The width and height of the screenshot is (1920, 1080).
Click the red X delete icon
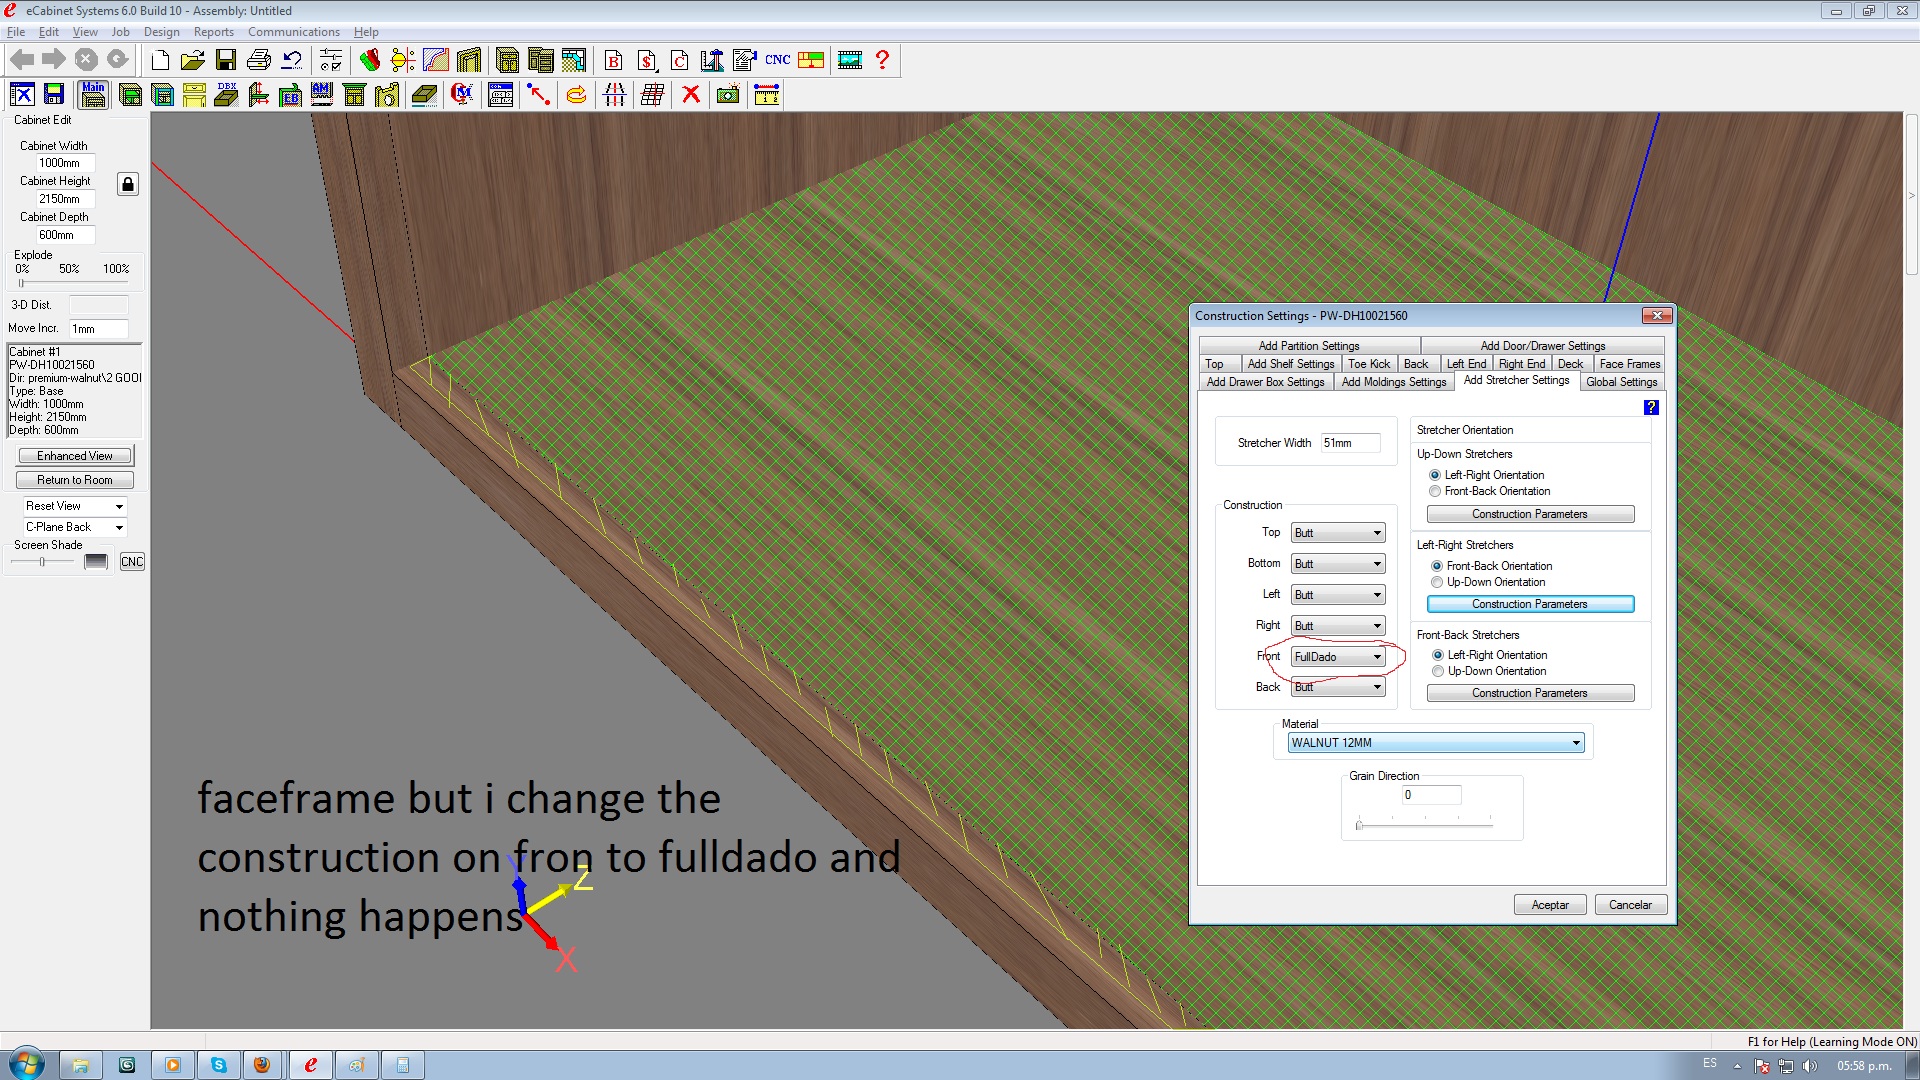point(690,95)
